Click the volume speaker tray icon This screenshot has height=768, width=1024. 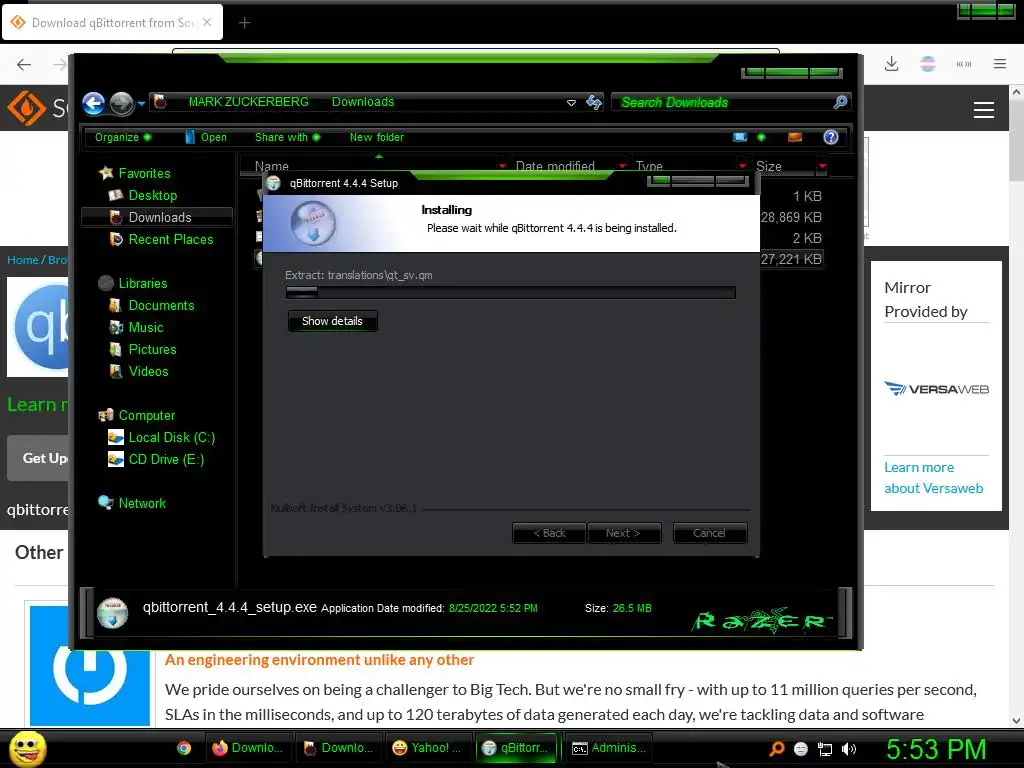click(x=849, y=749)
